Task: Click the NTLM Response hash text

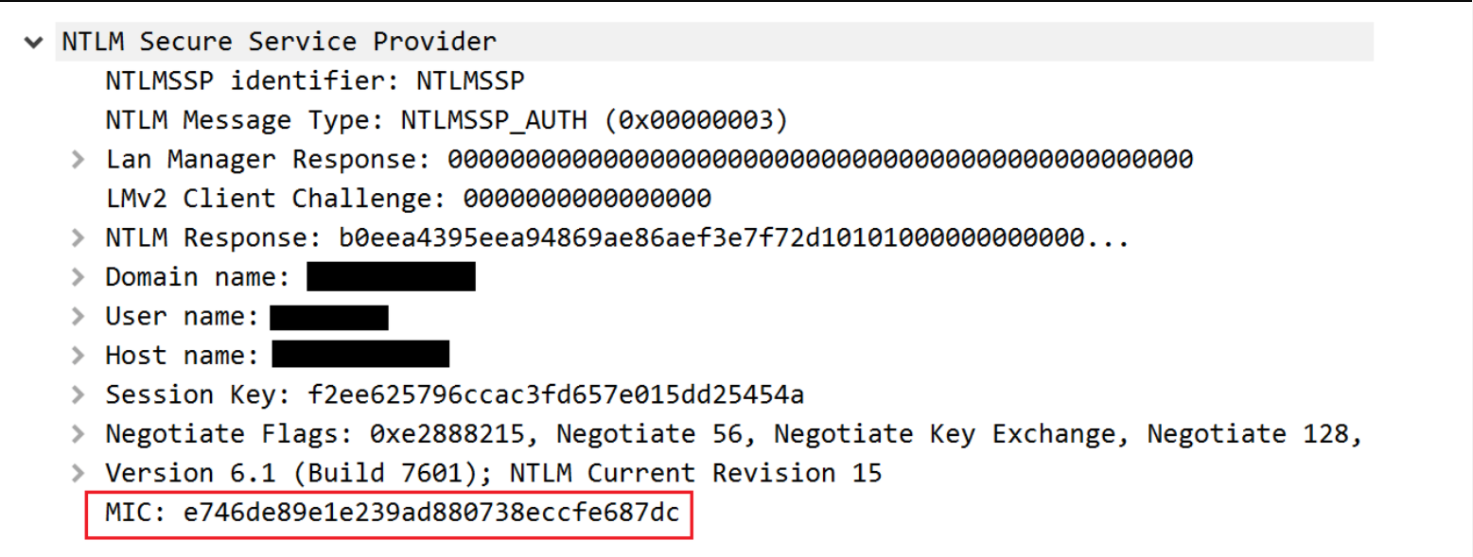Action: (x=721, y=238)
